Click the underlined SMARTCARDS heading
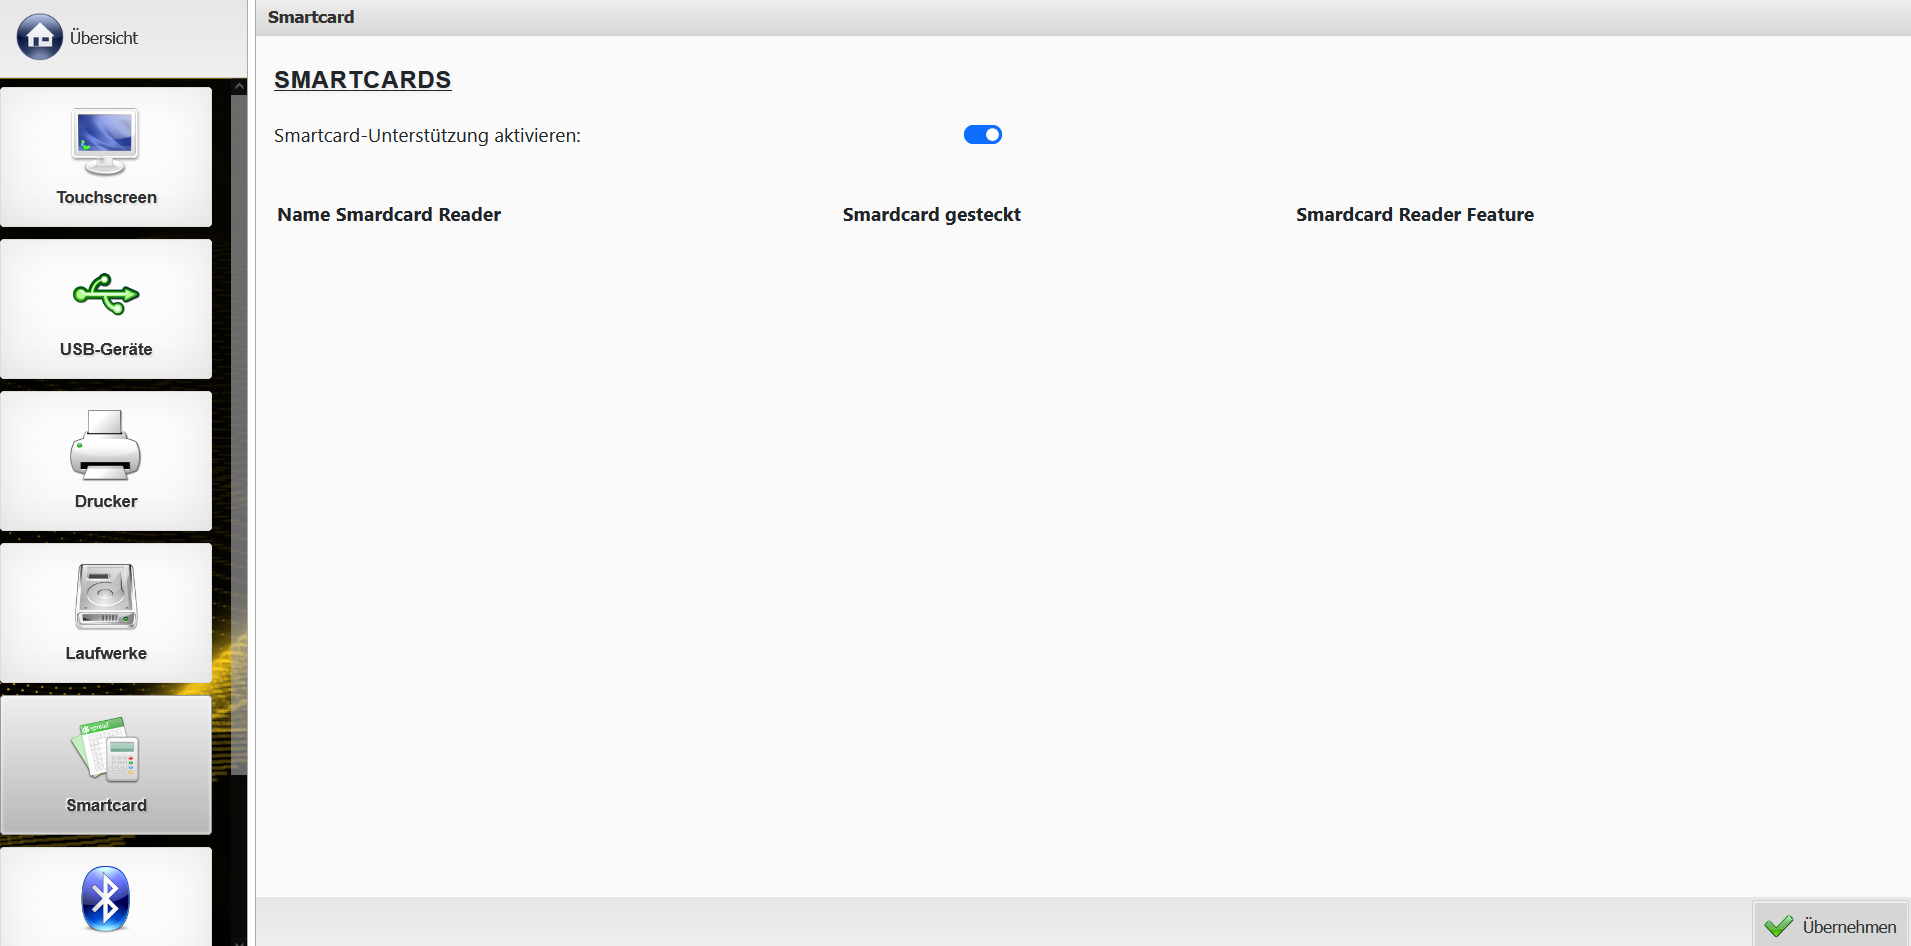Screen dimensions: 1911x946 tap(363, 80)
